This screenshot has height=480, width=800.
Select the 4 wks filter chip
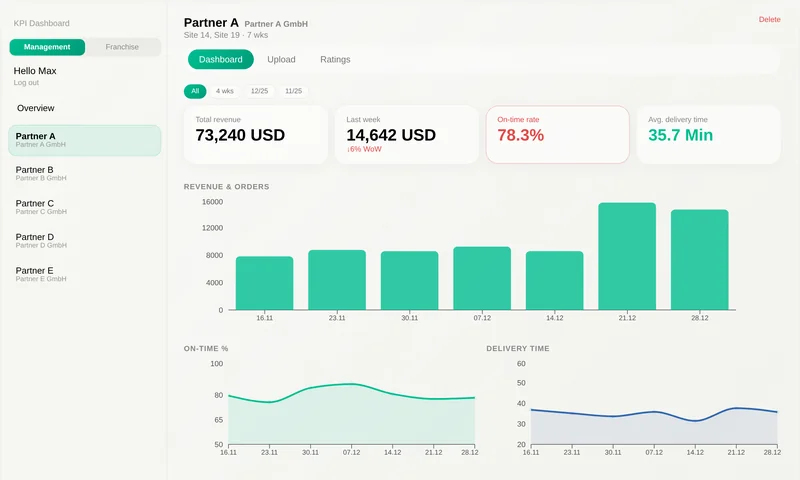coord(224,91)
